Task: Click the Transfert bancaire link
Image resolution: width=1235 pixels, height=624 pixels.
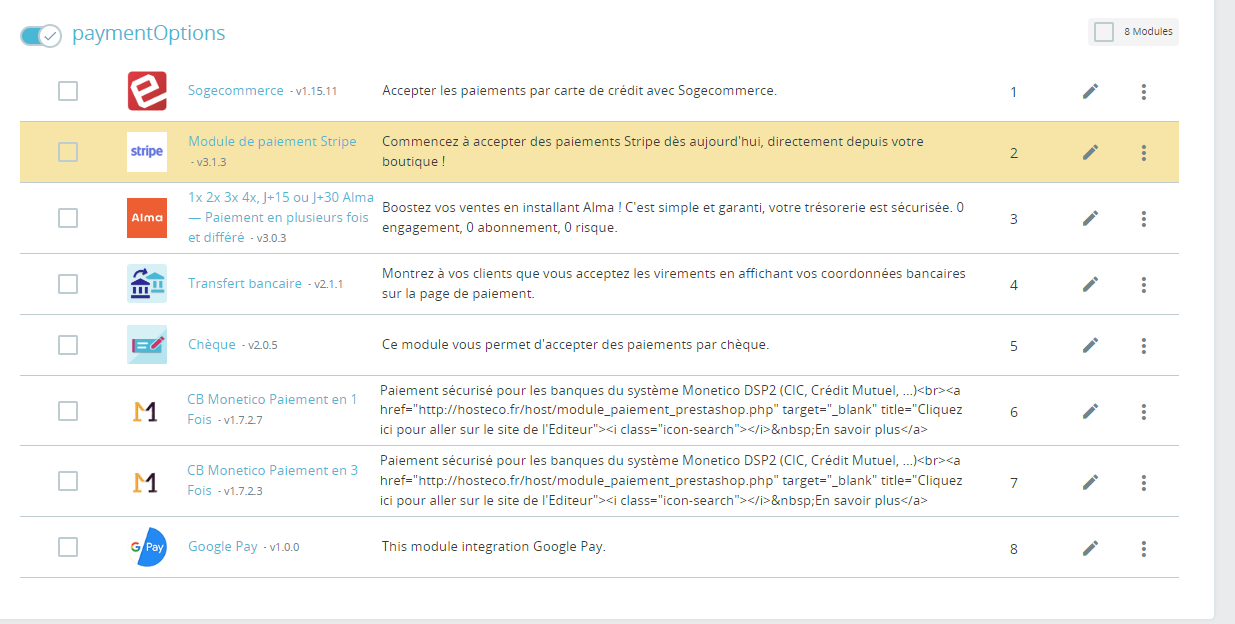Action: [x=245, y=283]
